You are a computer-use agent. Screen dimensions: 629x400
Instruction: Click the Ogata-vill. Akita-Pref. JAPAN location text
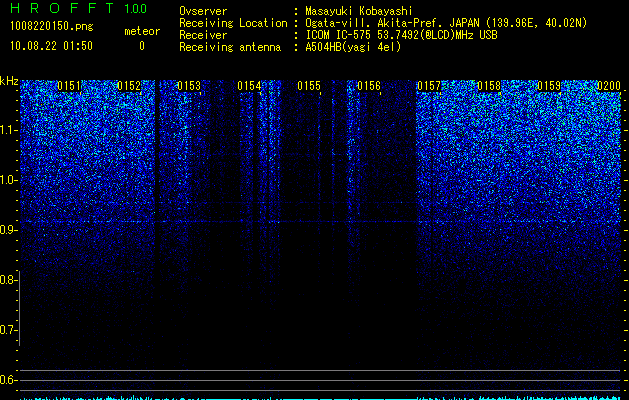[446, 23]
